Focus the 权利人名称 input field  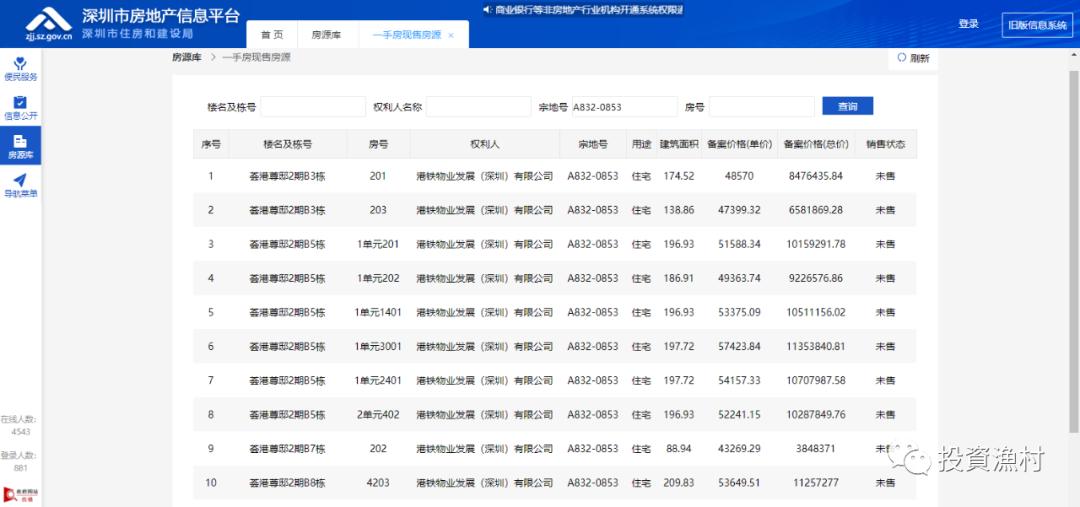click(479, 107)
